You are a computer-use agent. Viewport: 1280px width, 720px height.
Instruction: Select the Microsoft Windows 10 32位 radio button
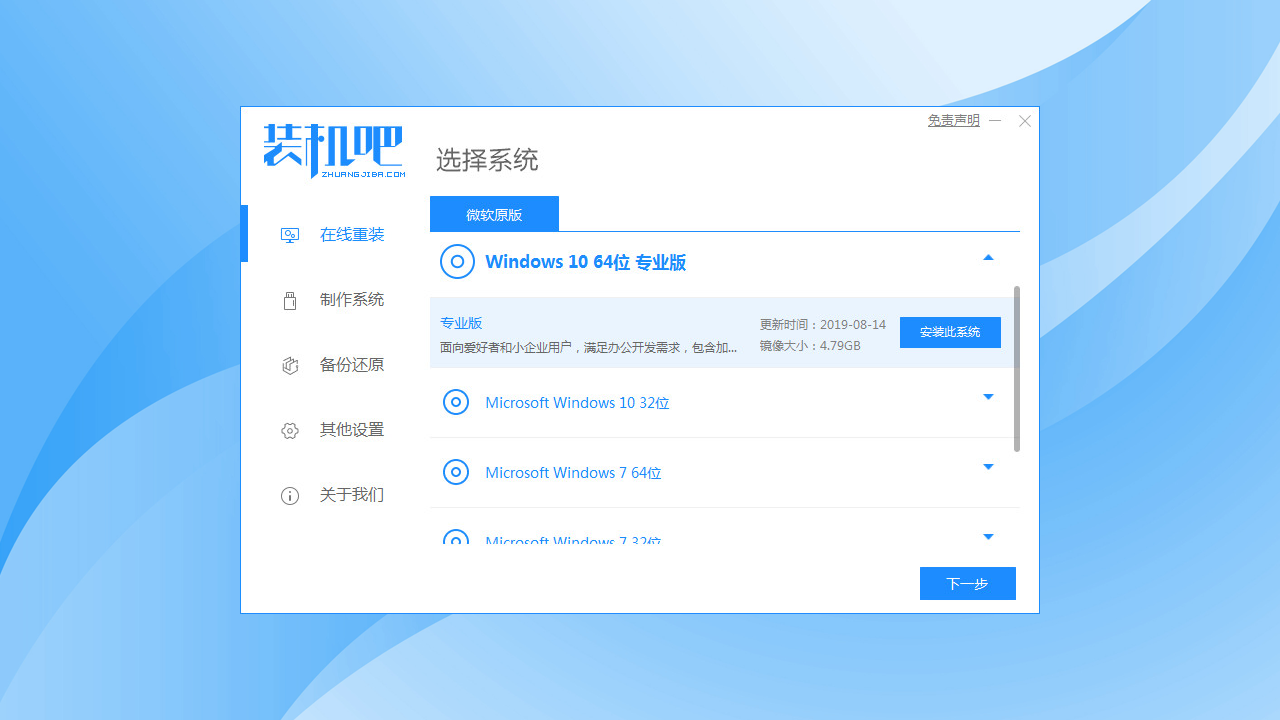click(x=456, y=402)
